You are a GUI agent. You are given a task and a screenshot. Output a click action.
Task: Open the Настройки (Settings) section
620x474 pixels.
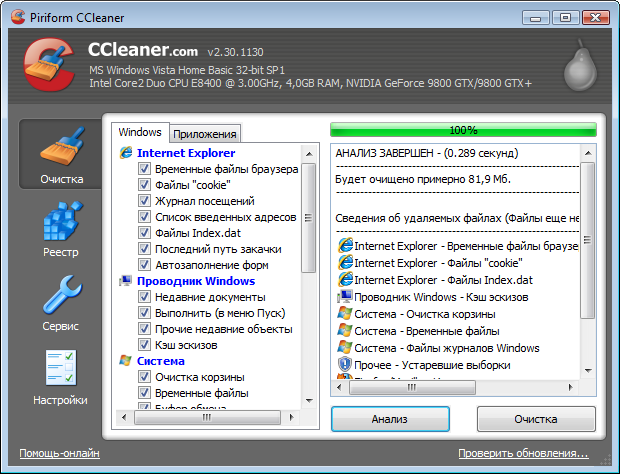pos(60,378)
